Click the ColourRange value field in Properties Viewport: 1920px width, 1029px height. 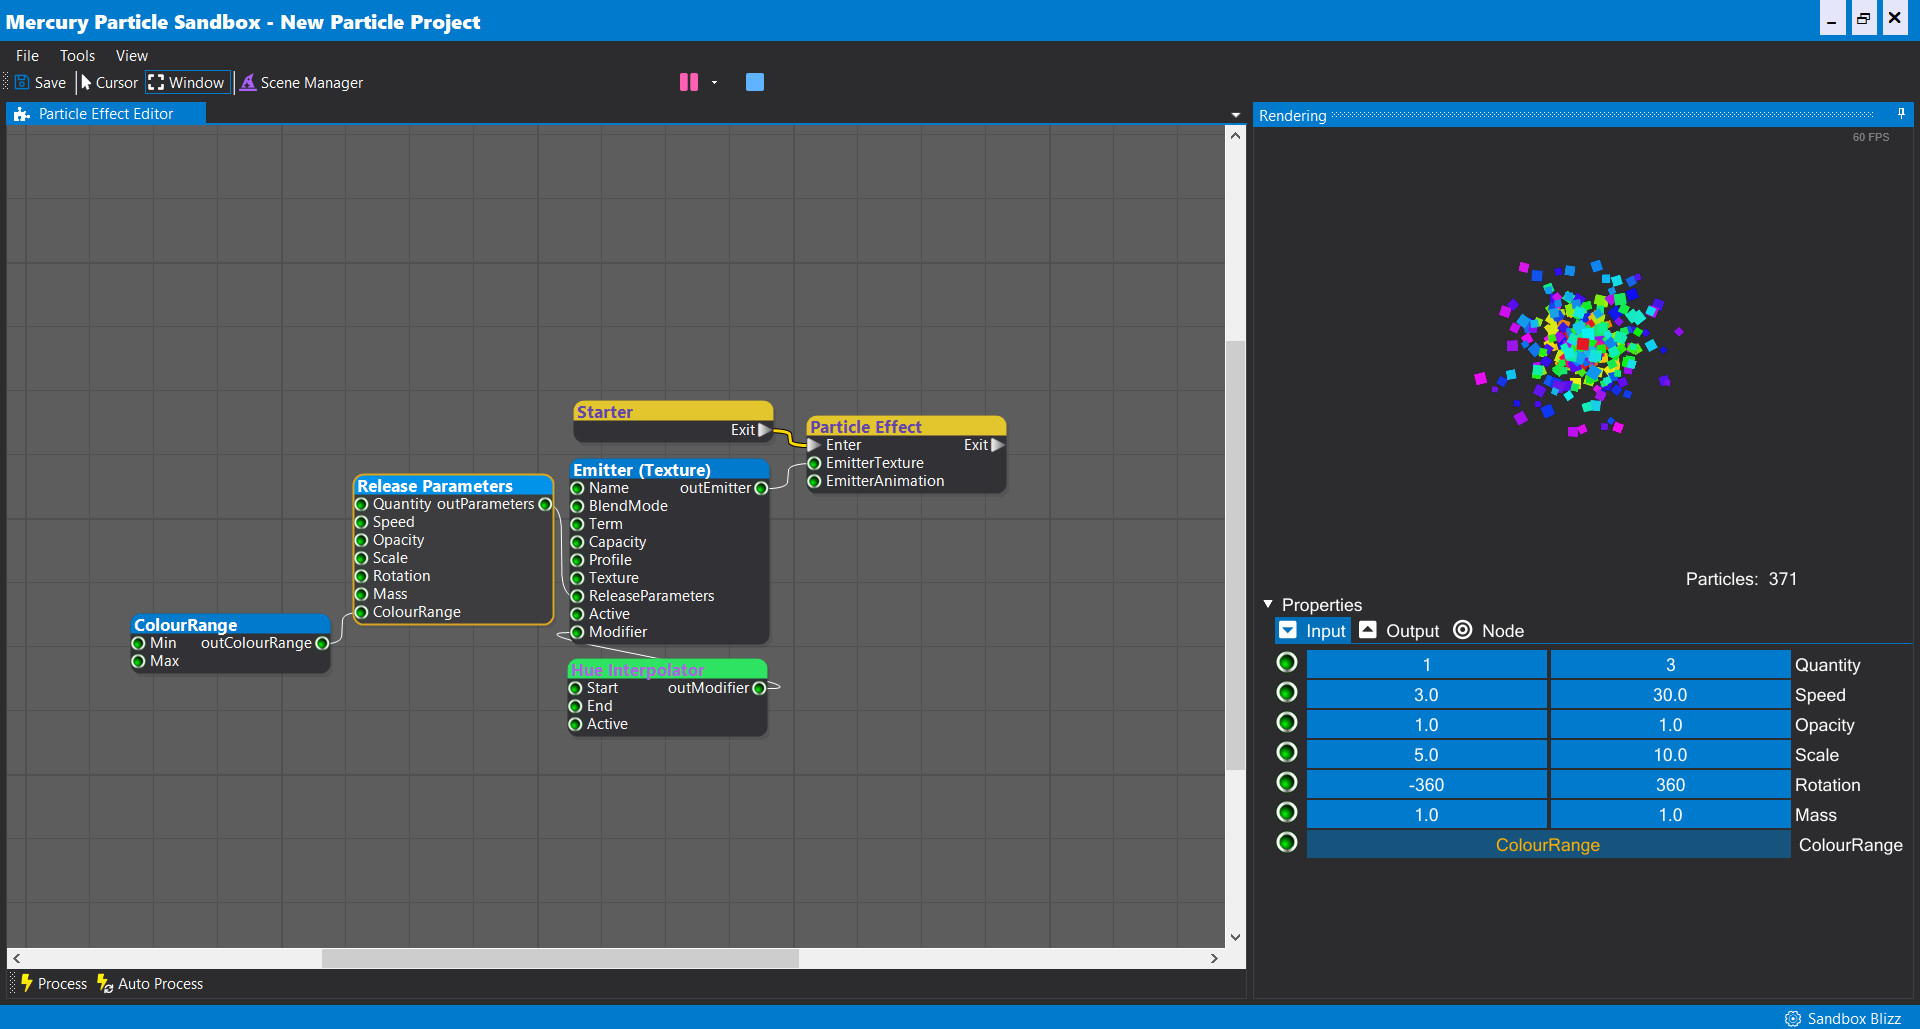(1547, 844)
